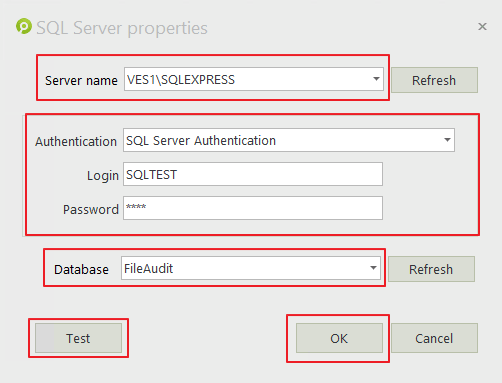502x383 pixels.
Task: Click the Database label
Action: 81,269
